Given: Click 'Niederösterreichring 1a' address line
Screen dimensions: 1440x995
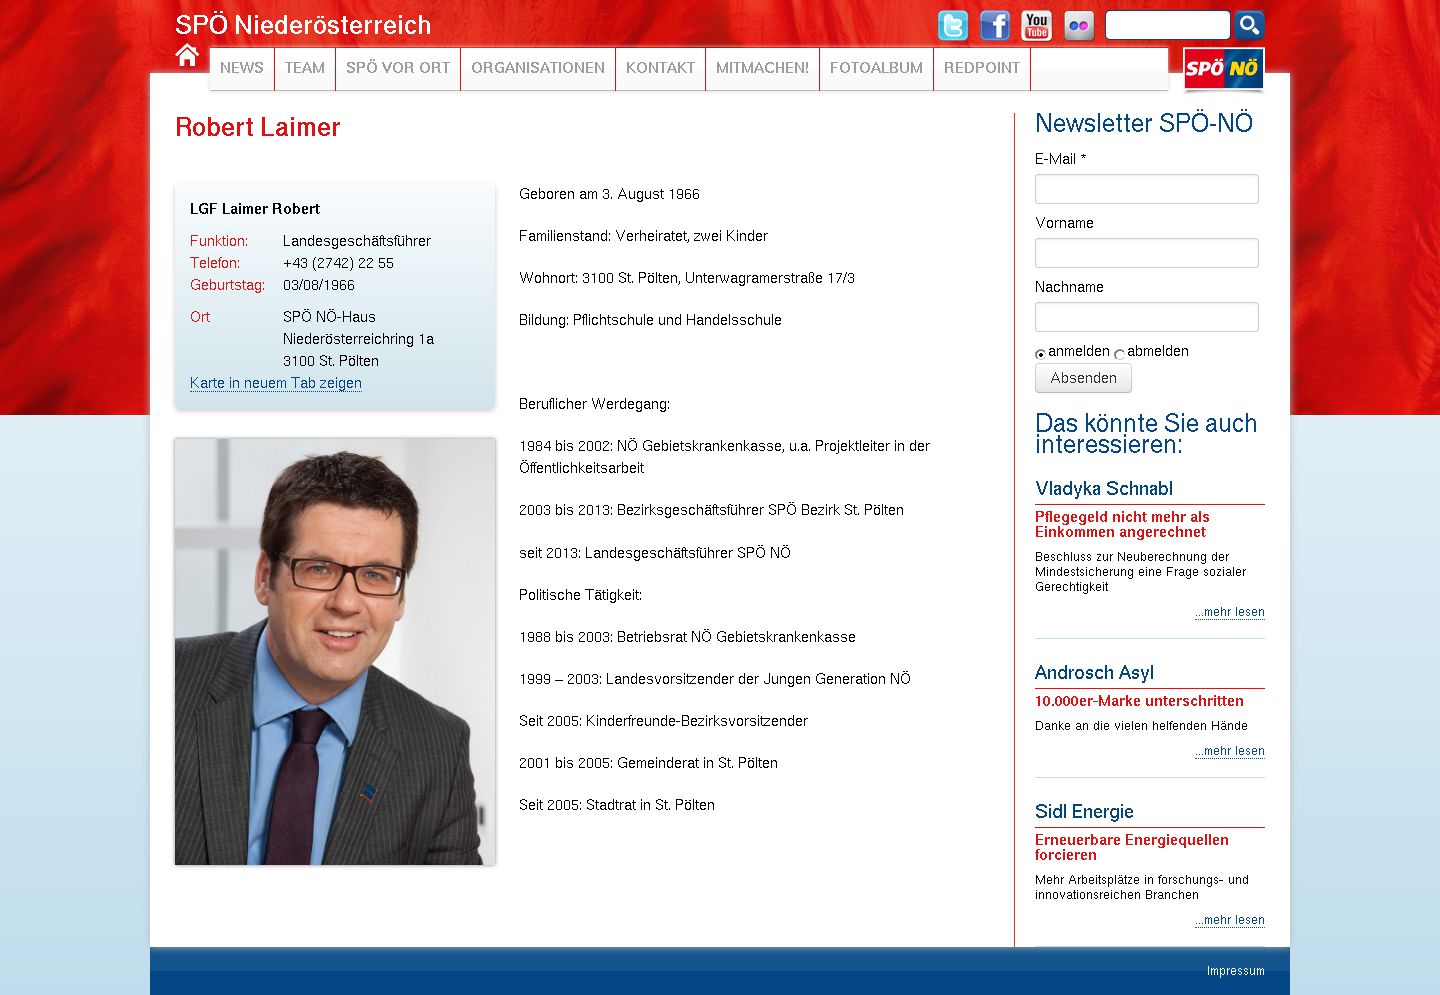Looking at the screenshot, I should pos(358,339).
